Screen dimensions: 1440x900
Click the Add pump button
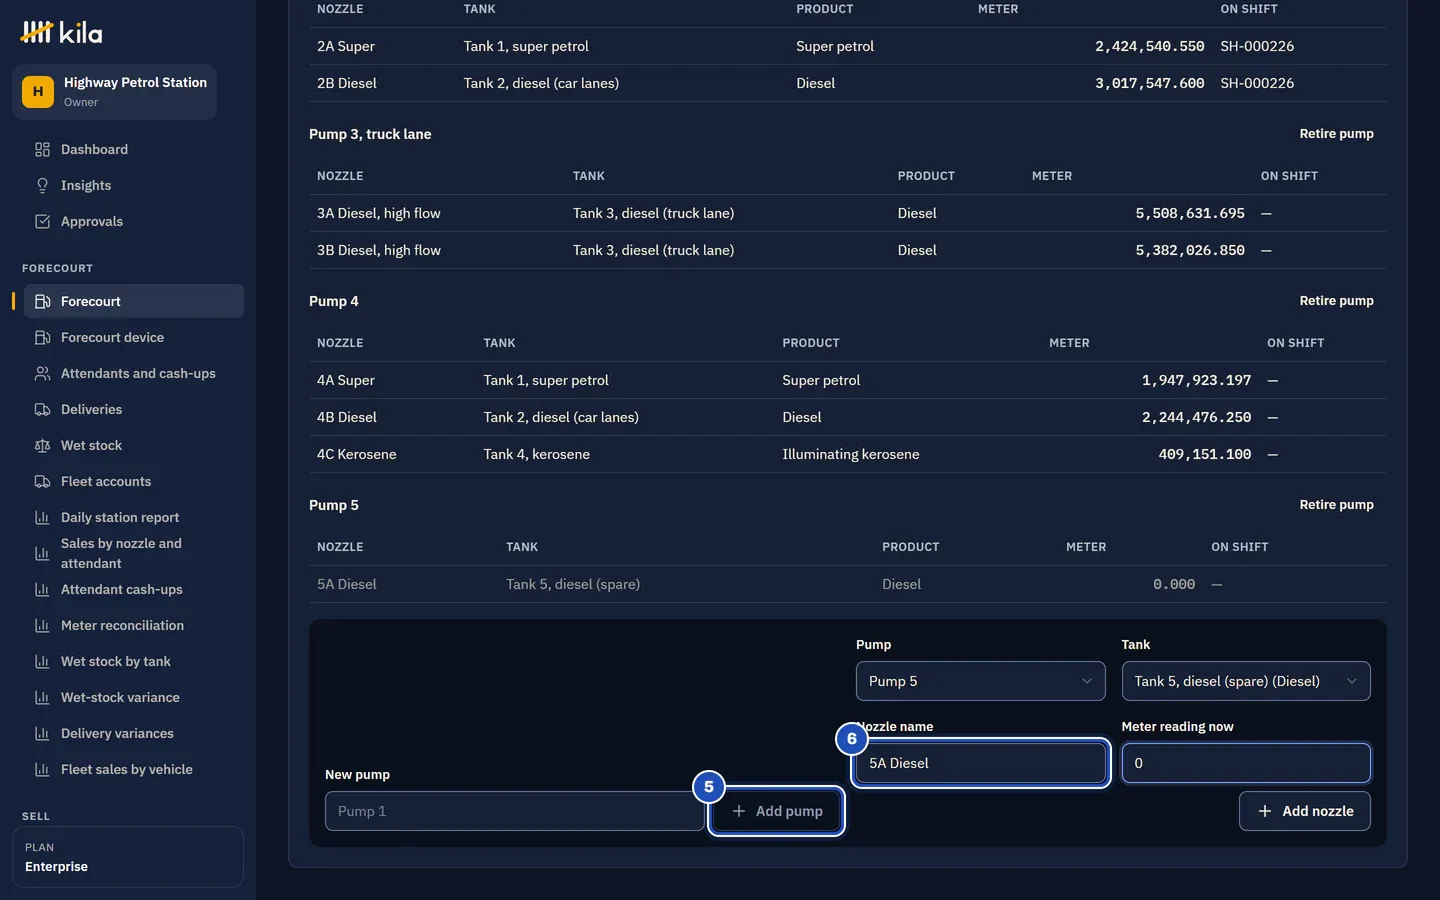coord(777,811)
